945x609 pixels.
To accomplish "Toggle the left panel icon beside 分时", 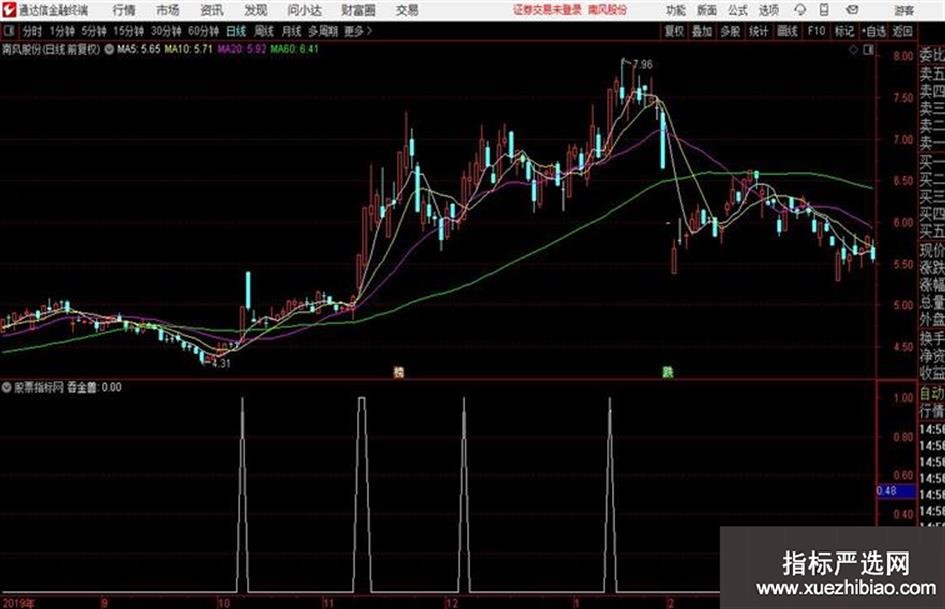I will [x=9, y=31].
